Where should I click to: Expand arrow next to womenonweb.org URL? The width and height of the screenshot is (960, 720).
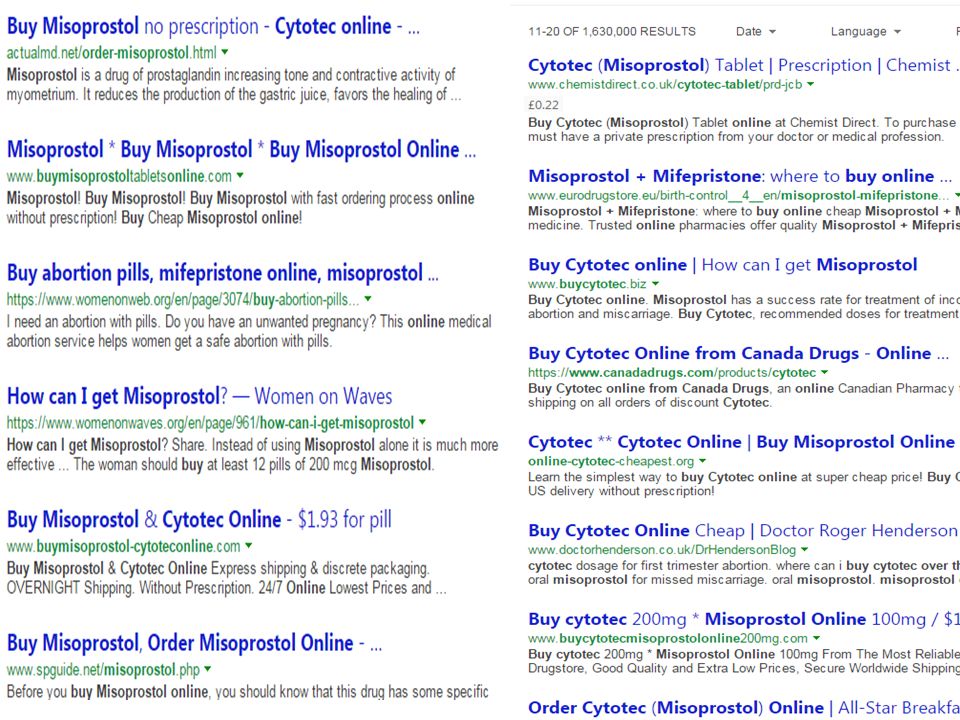(x=368, y=299)
